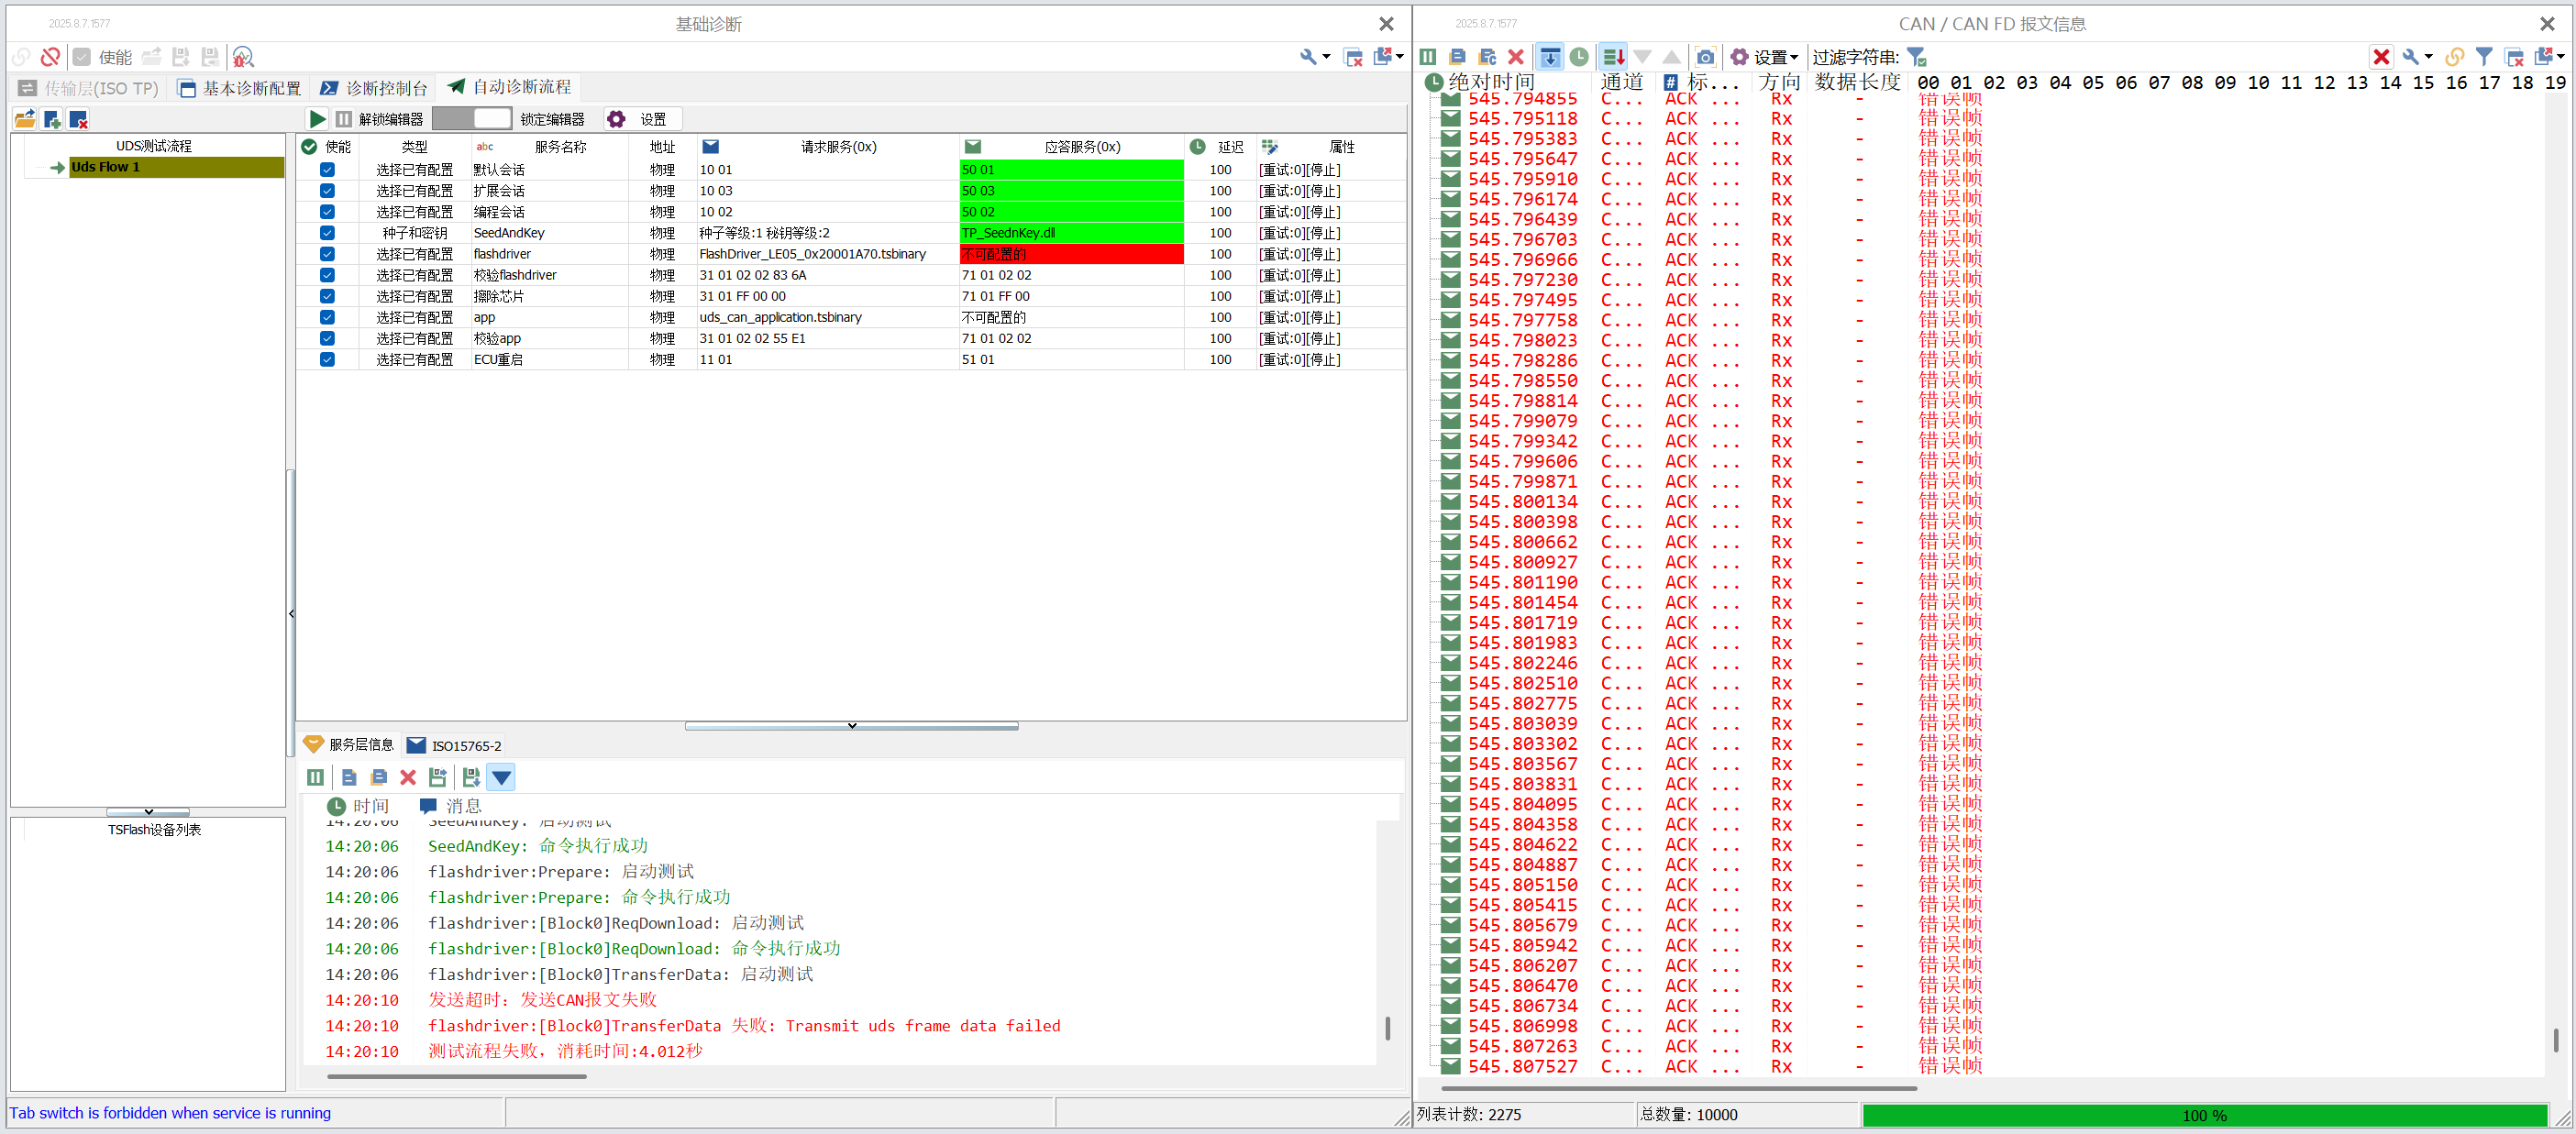Uncheck the ECU重启 row checkbox
Screen dimensions: 2576x1134
point(327,359)
